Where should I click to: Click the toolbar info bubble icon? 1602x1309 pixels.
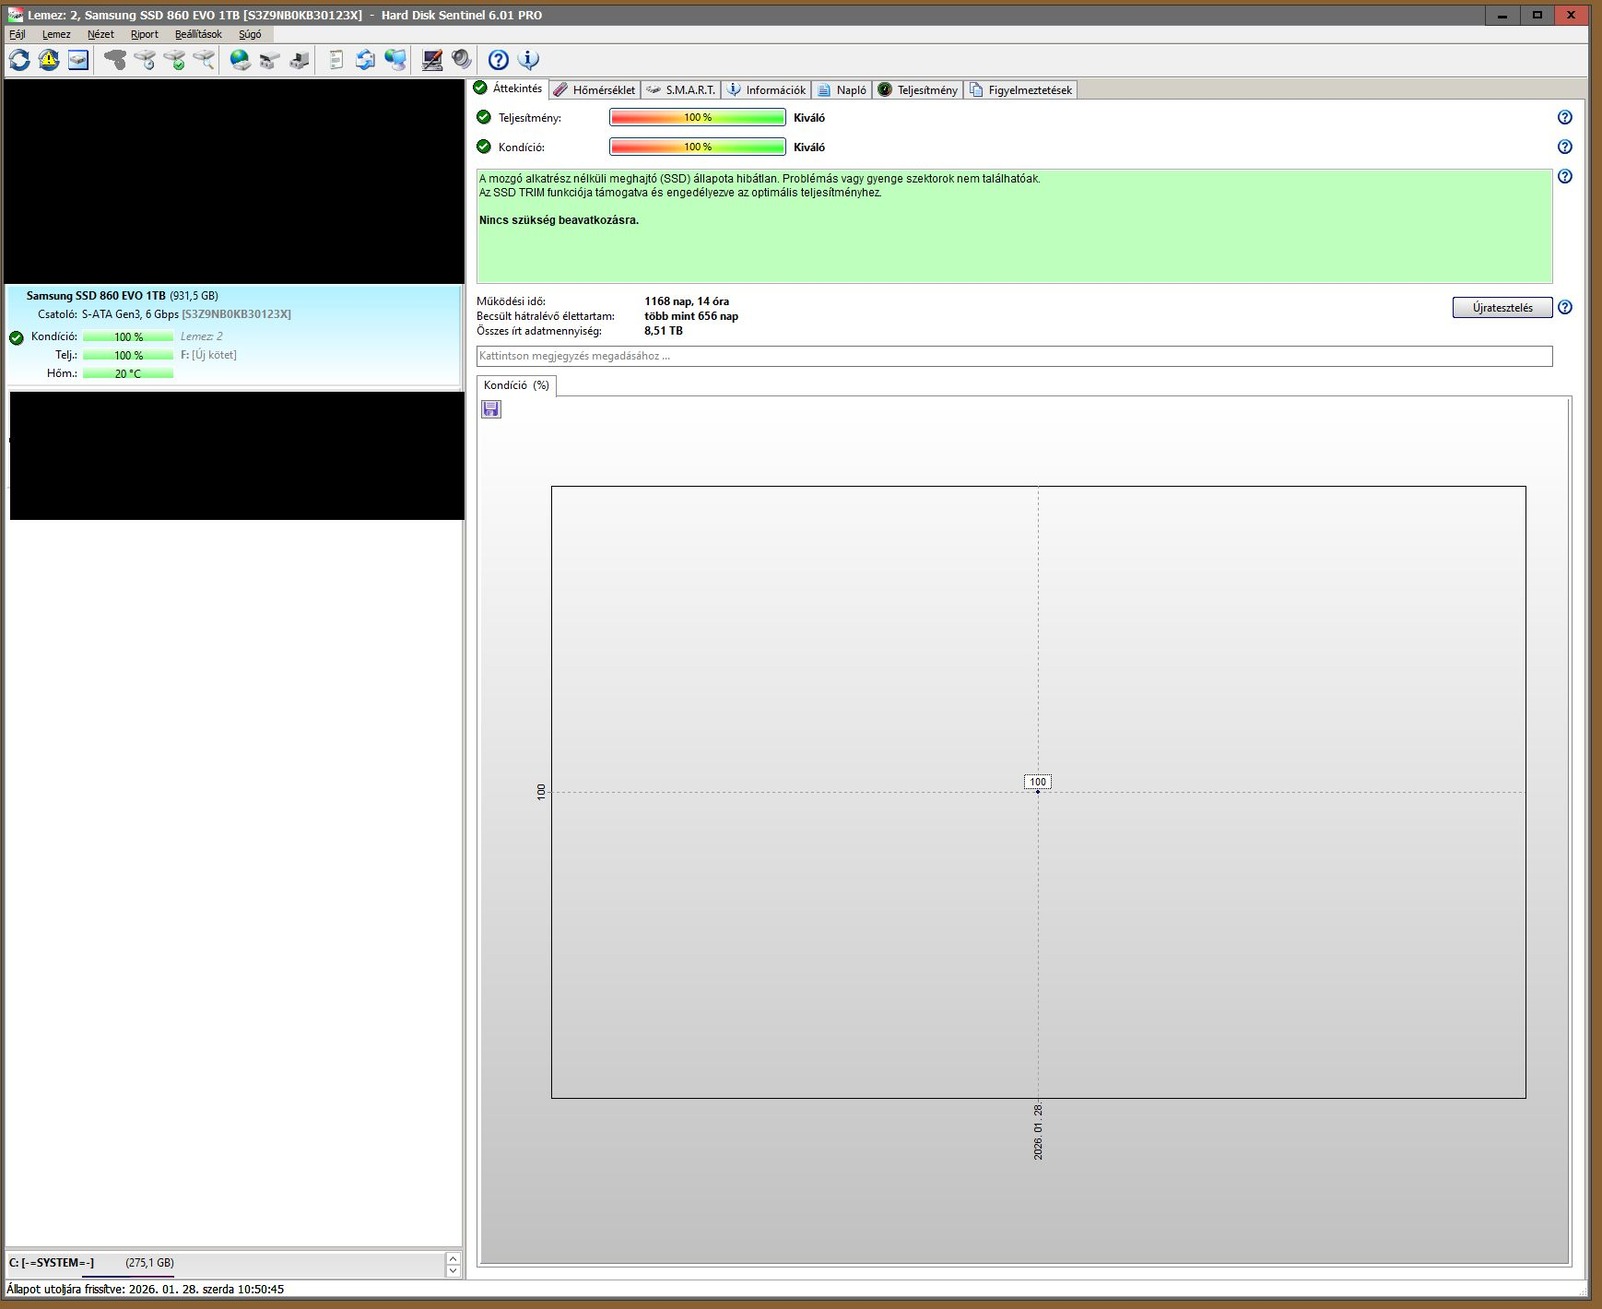click(x=528, y=60)
